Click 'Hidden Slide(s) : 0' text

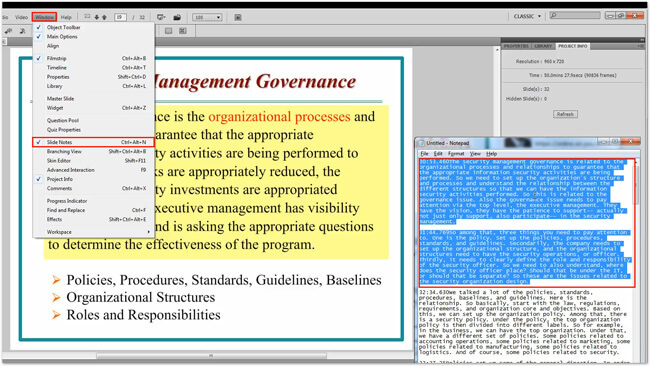point(526,99)
